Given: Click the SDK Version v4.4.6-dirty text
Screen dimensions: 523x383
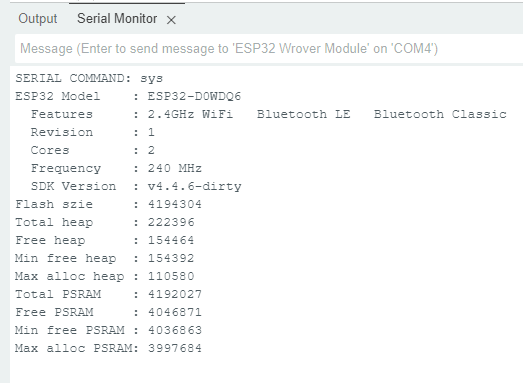Looking at the screenshot, I should (195, 186).
